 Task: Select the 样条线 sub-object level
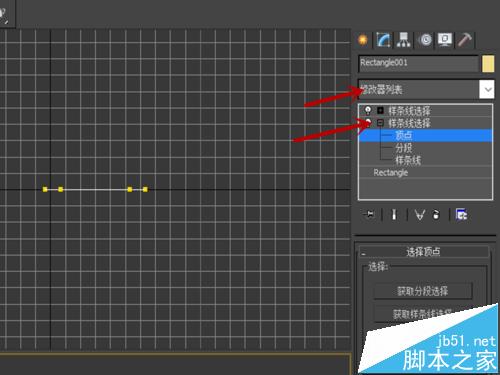coord(408,160)
